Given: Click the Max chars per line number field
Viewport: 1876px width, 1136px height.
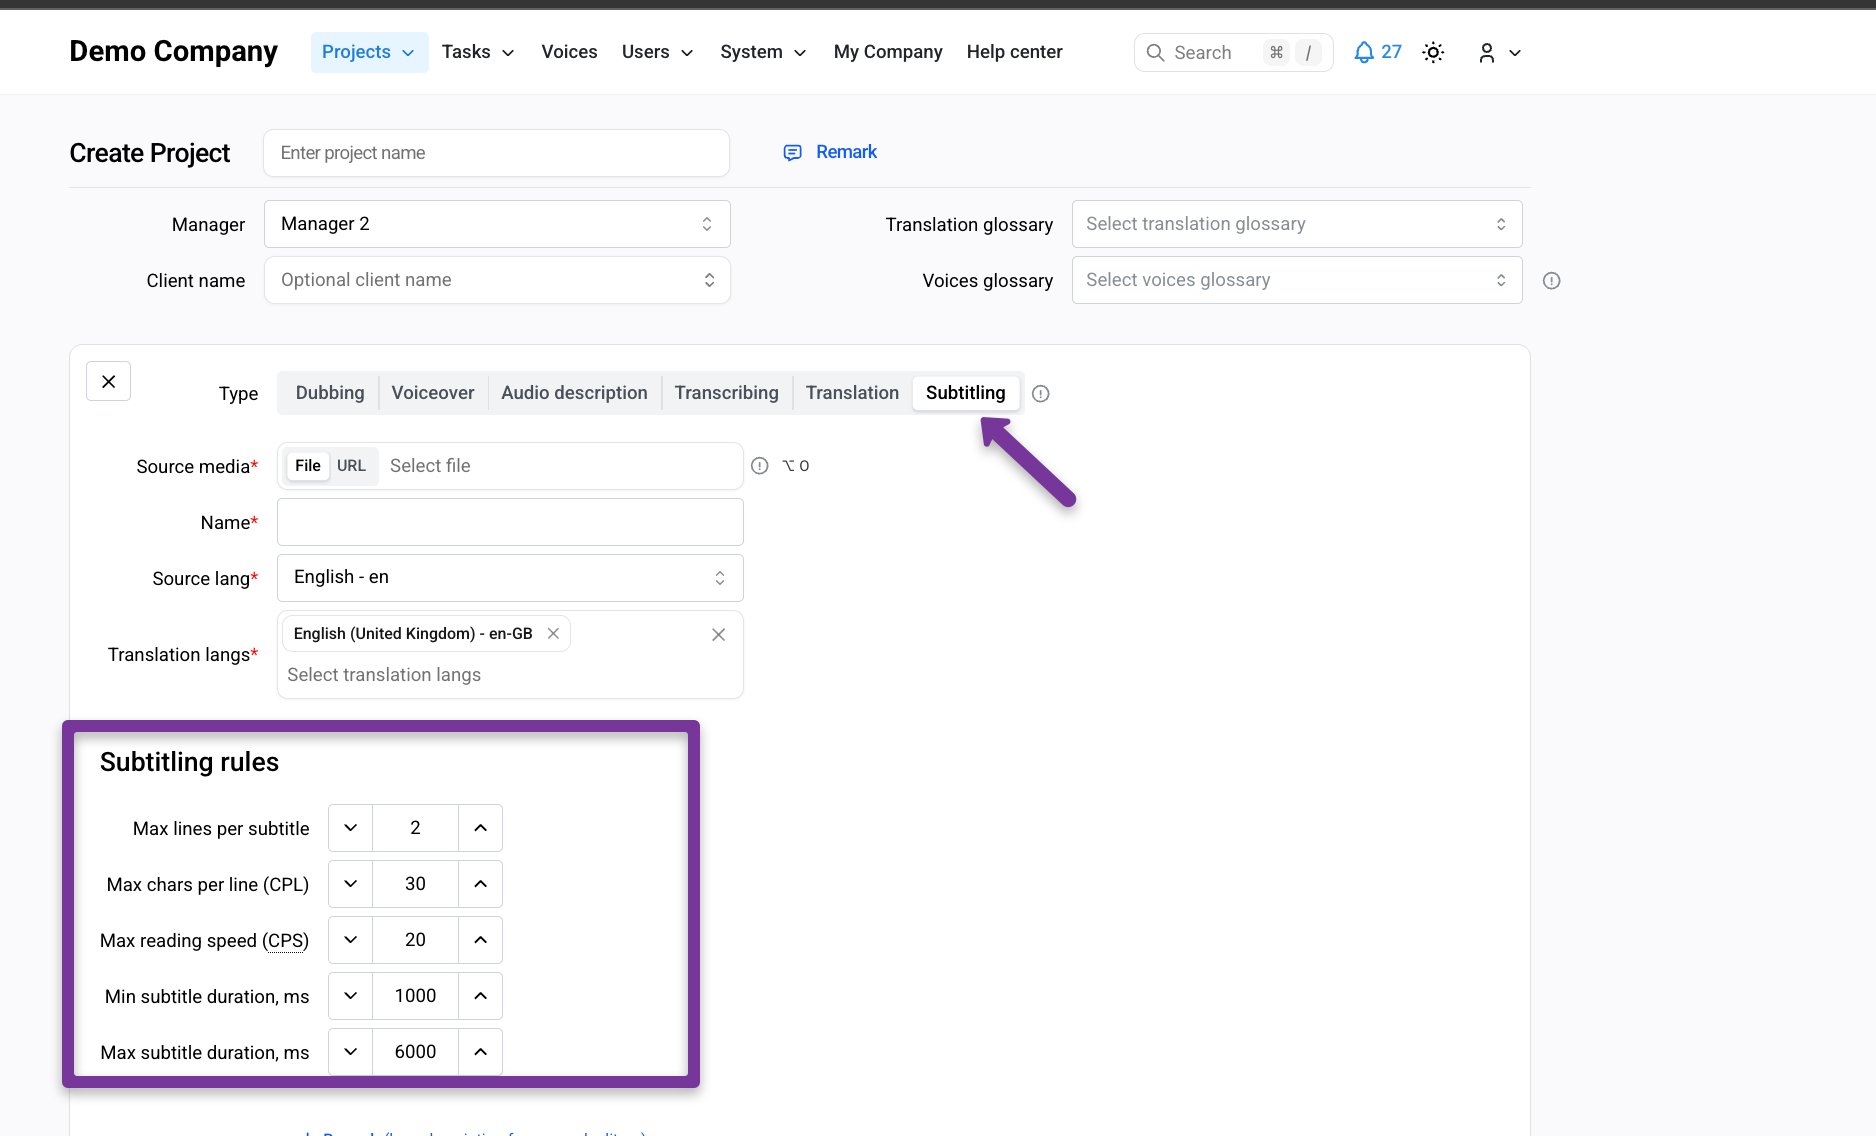Looking at the screenshot, I should coord(415,884).
